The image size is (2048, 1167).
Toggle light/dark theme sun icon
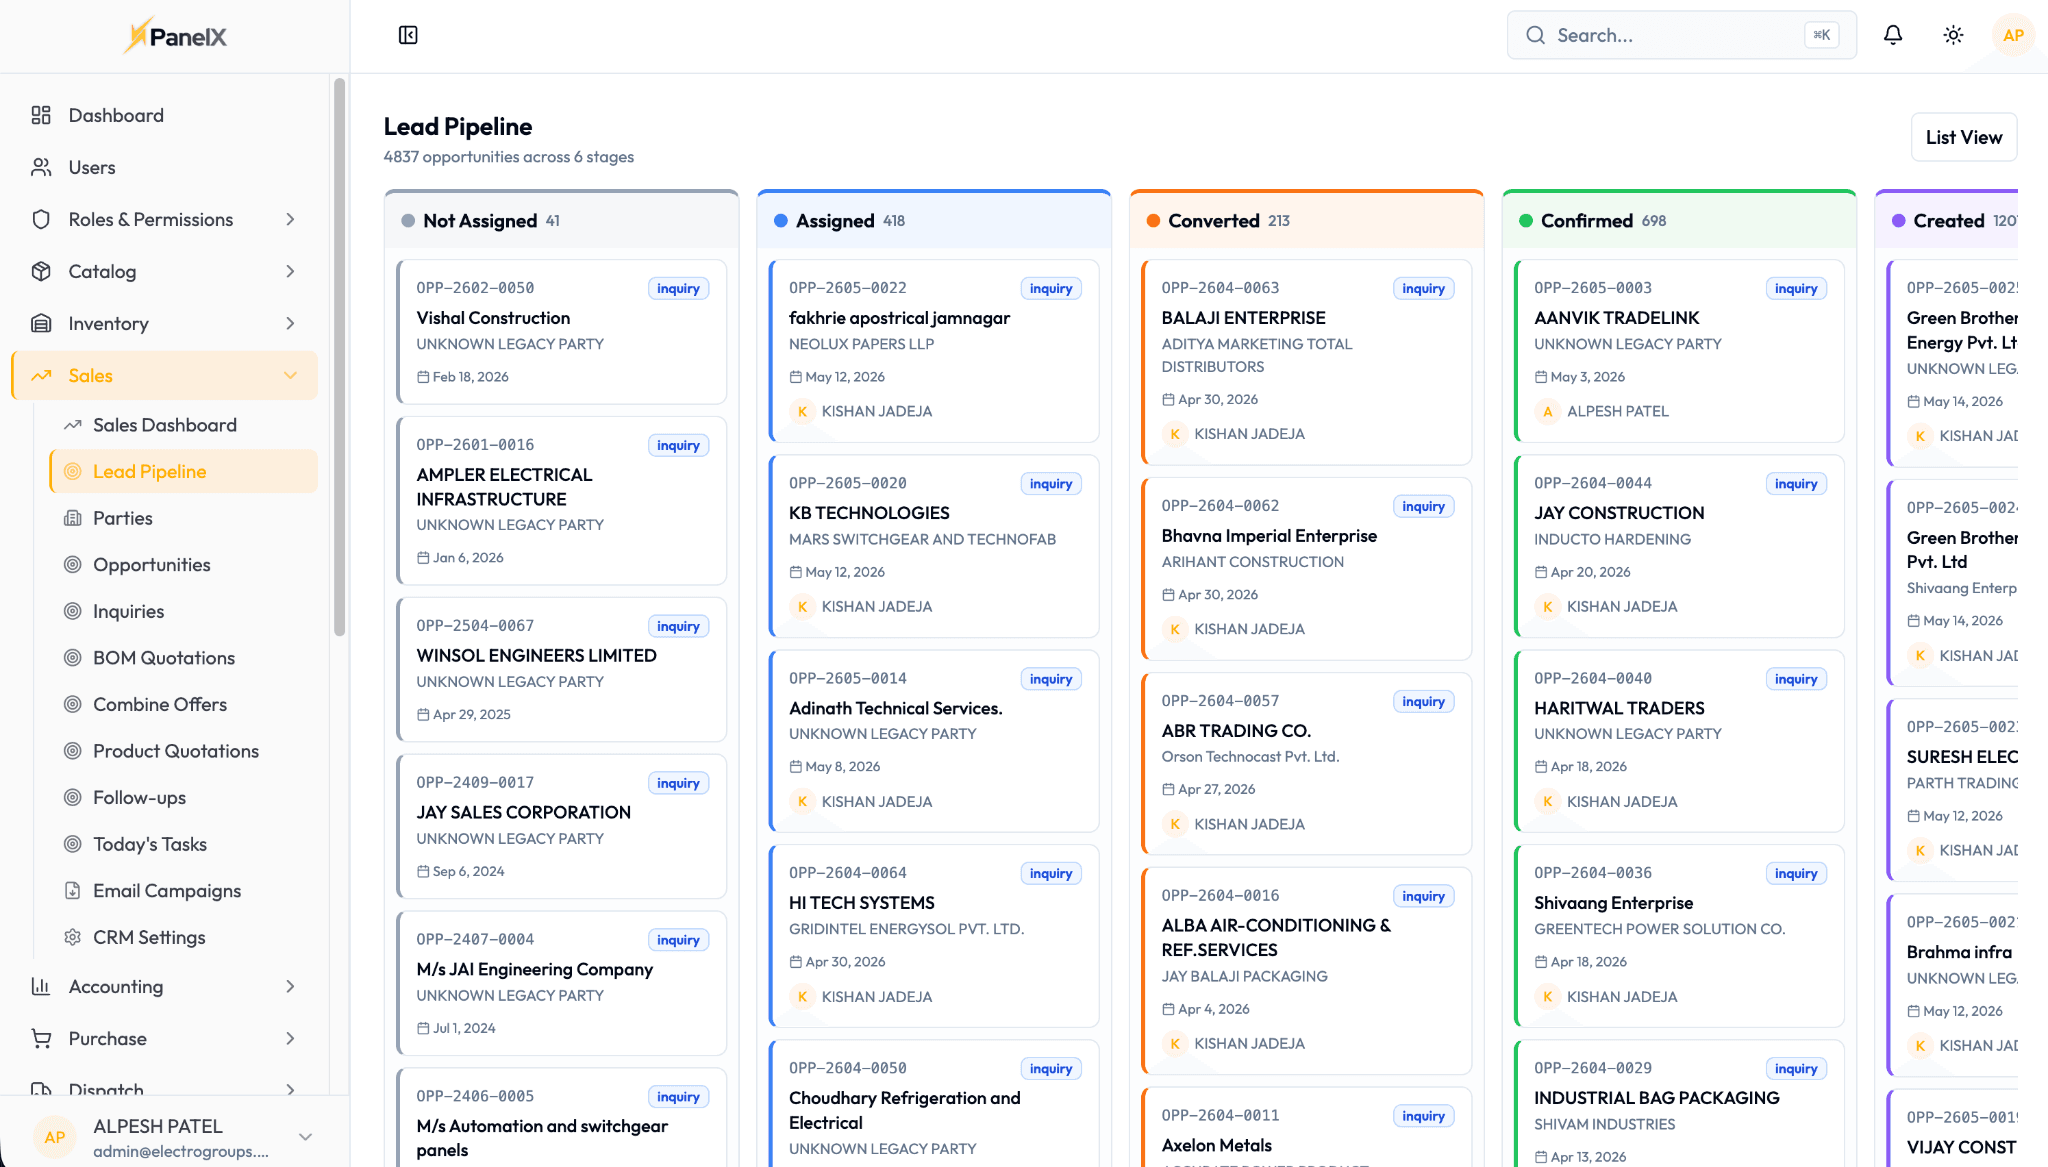[1953, 35]
